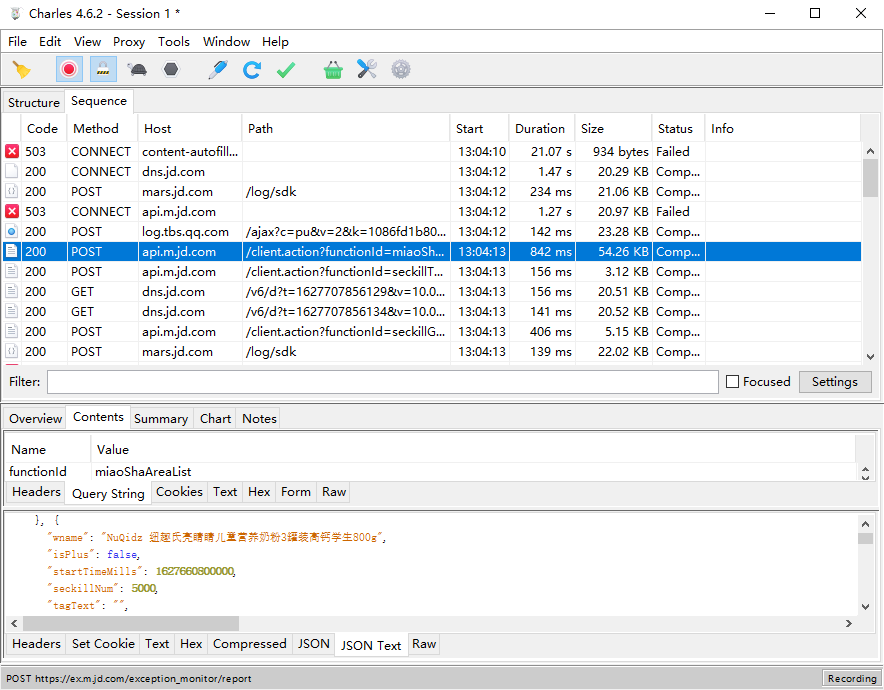The image size is (884, 690).
Task: Click right arrow of response horizontal scrollbar
Action: pos(848,623)
